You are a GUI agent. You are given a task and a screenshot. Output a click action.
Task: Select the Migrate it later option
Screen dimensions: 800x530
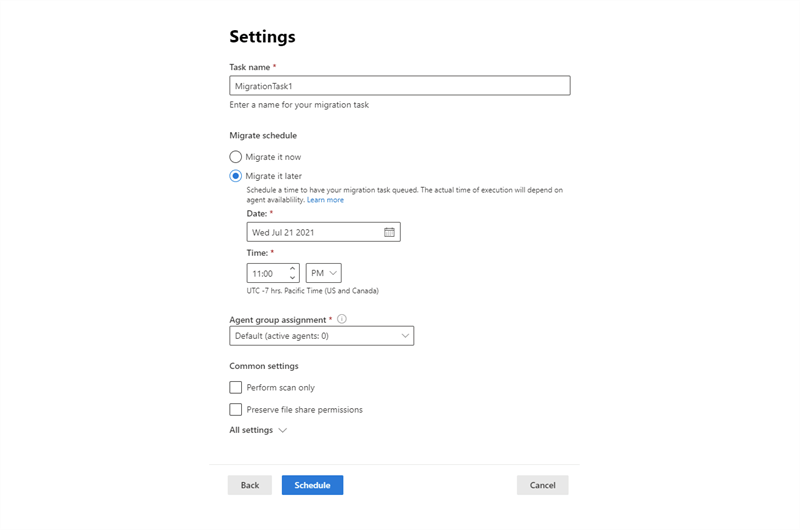[x=236, y=176]
